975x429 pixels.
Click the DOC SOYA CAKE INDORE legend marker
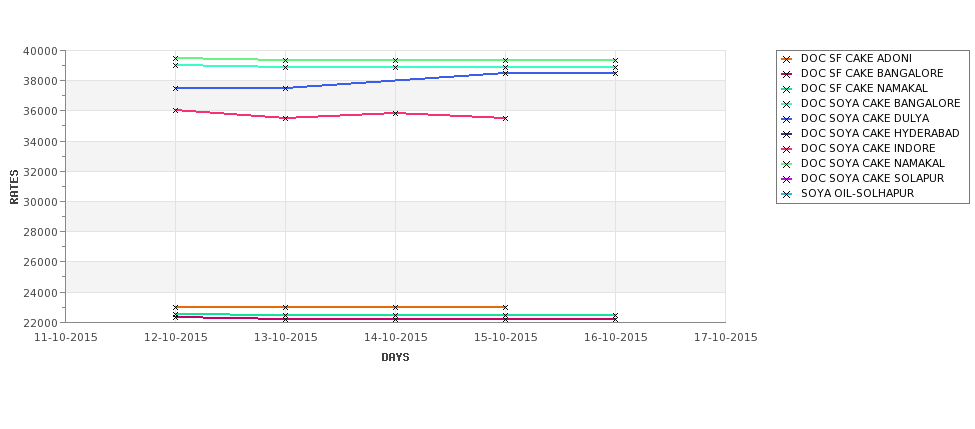point(787,149)
